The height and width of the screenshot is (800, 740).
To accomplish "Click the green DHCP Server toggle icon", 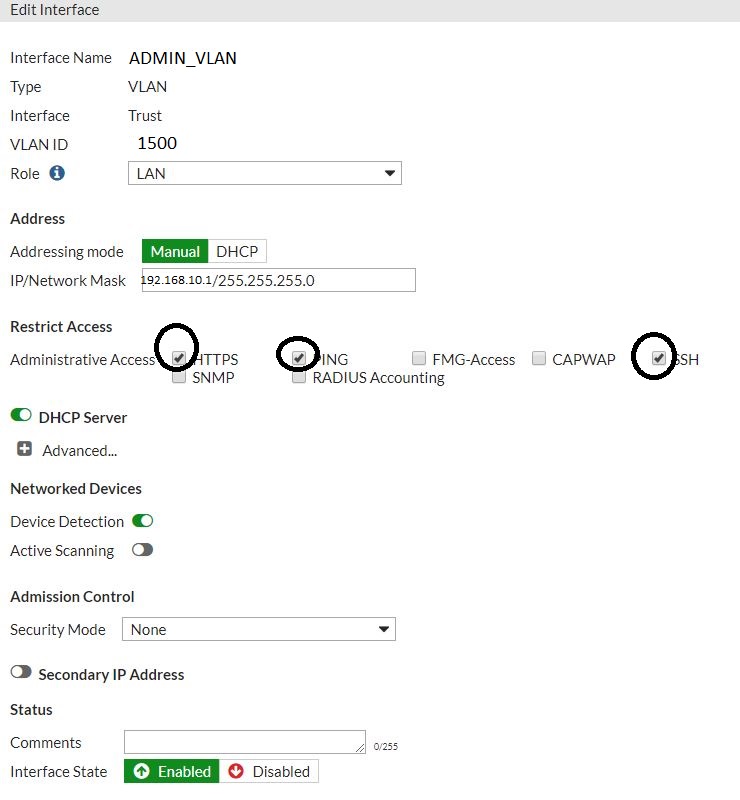I will pyautogui.click(x=21, y=417).
